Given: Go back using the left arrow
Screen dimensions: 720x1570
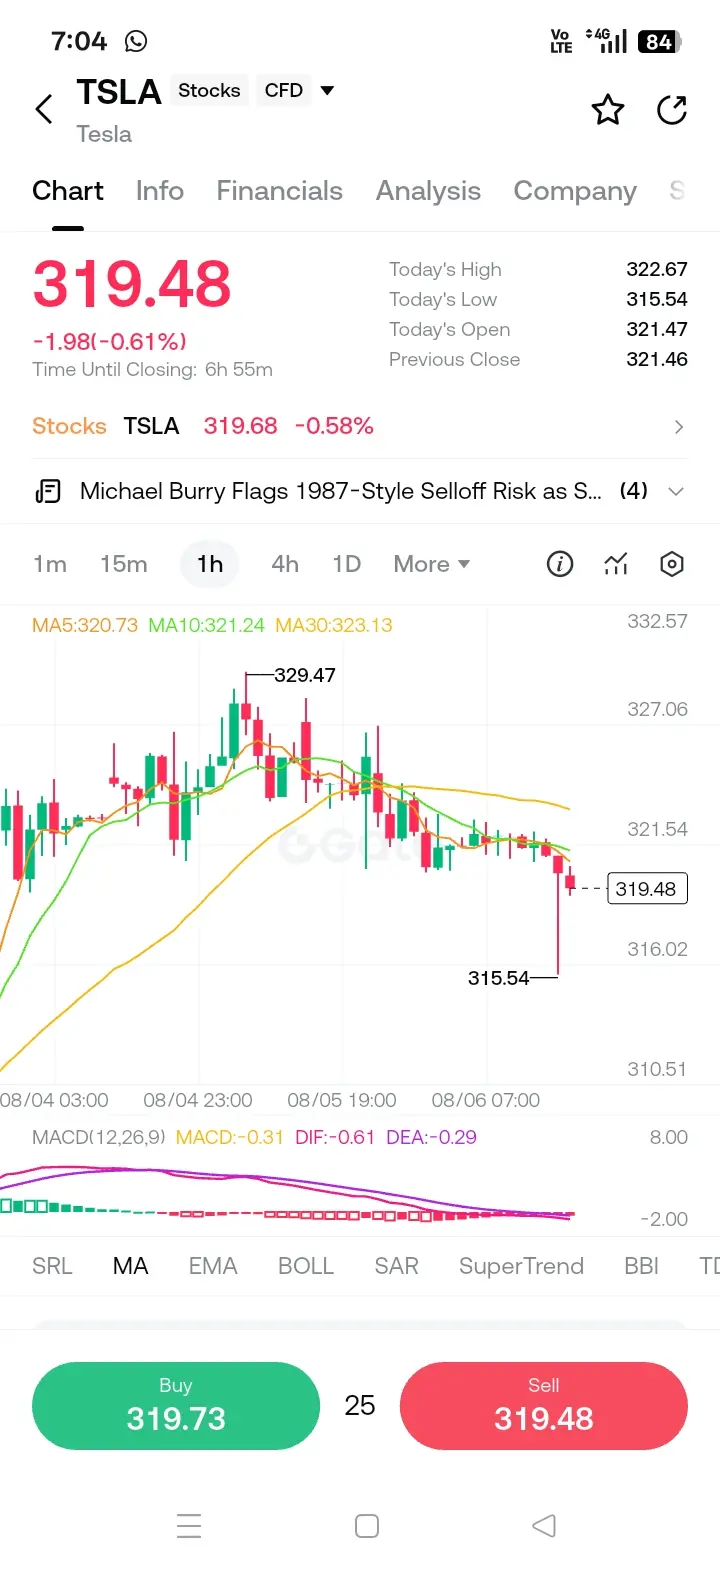Looking at the screenshot, I should click(x=44, y=109).
